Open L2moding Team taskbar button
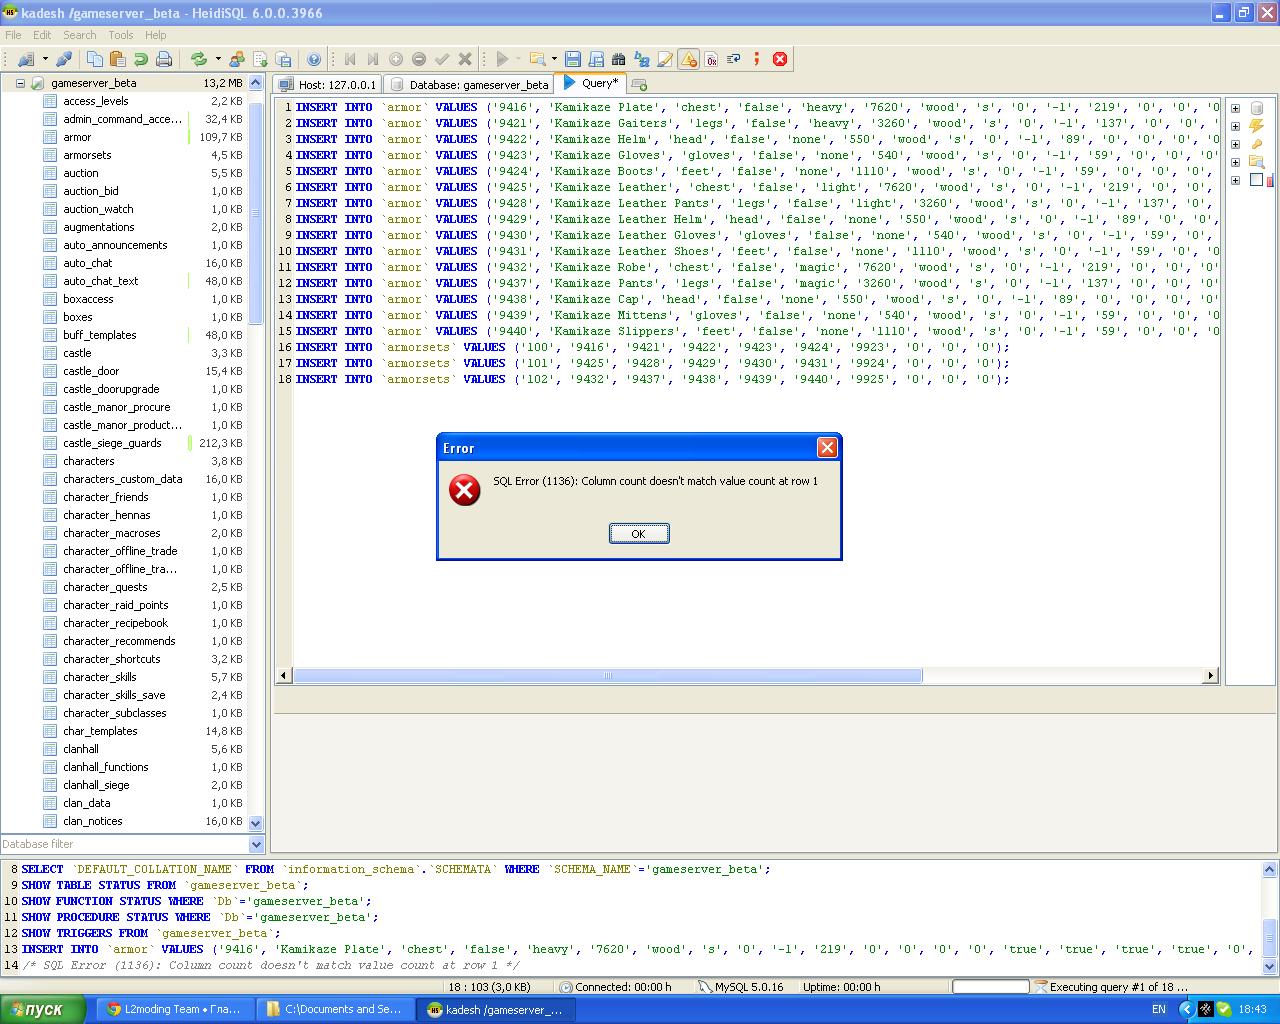 [174, 1010]
